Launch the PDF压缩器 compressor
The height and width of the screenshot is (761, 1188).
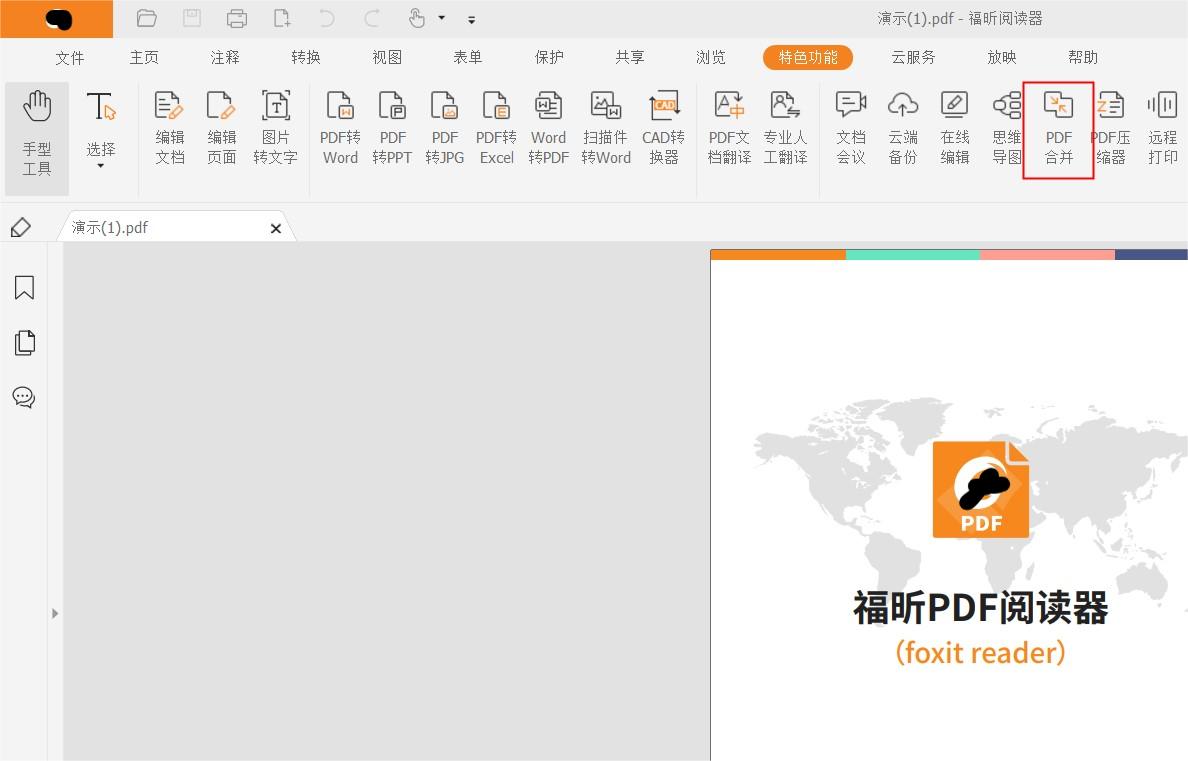point(1110,128)
